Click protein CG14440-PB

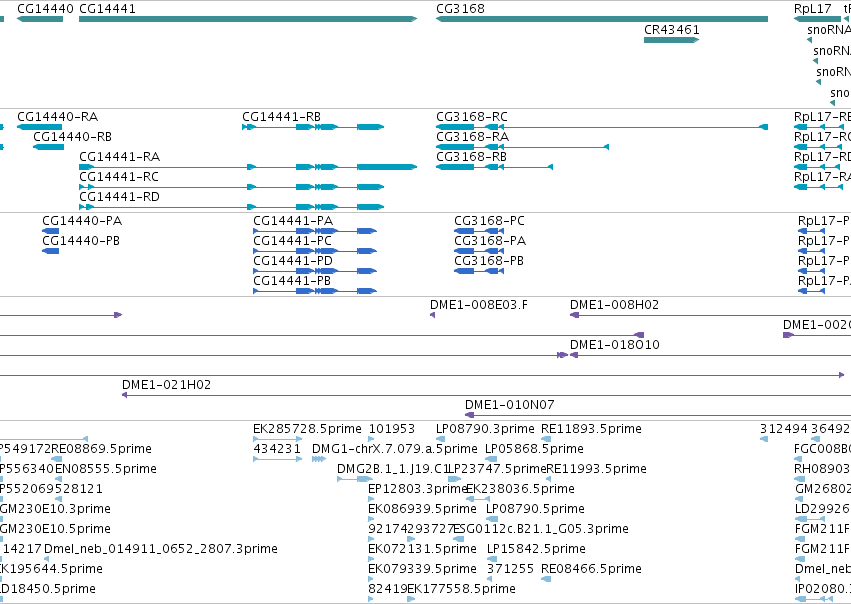pos(81,241)
